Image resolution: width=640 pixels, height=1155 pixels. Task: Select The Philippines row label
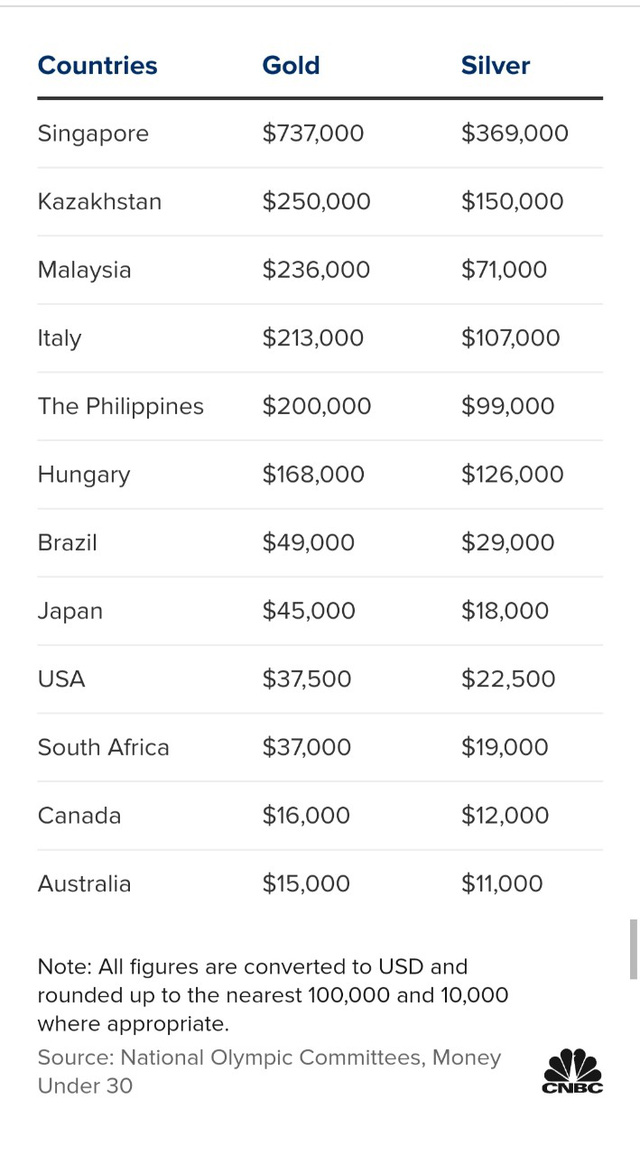[x=120, y=406]
